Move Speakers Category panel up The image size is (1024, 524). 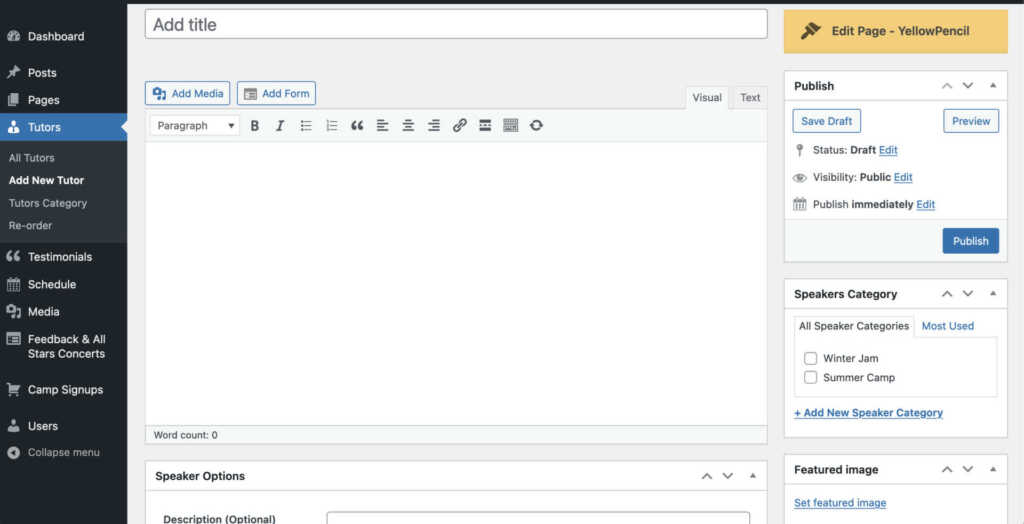(947, 294)
